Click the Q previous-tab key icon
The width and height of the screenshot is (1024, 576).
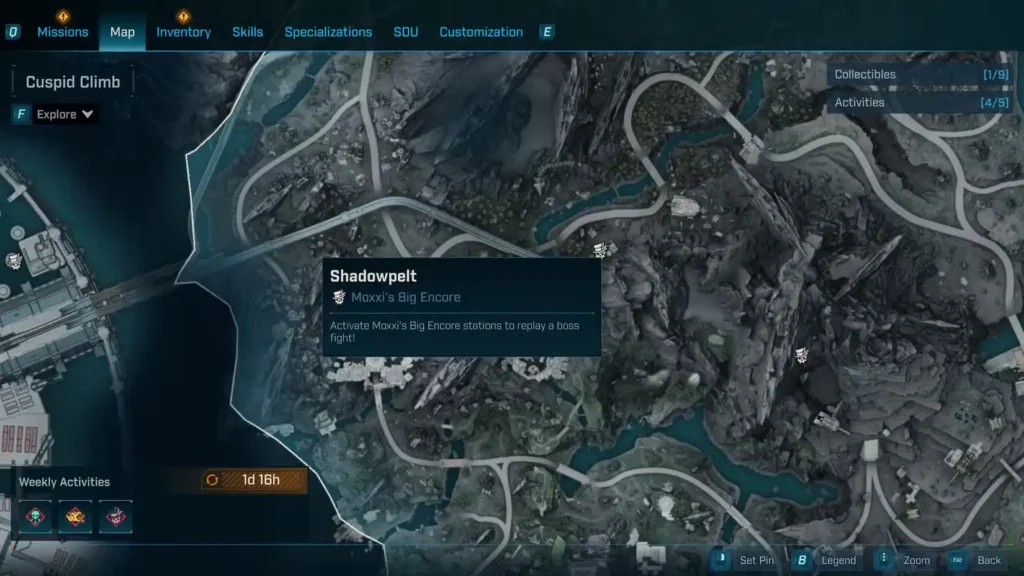point(13,32)
